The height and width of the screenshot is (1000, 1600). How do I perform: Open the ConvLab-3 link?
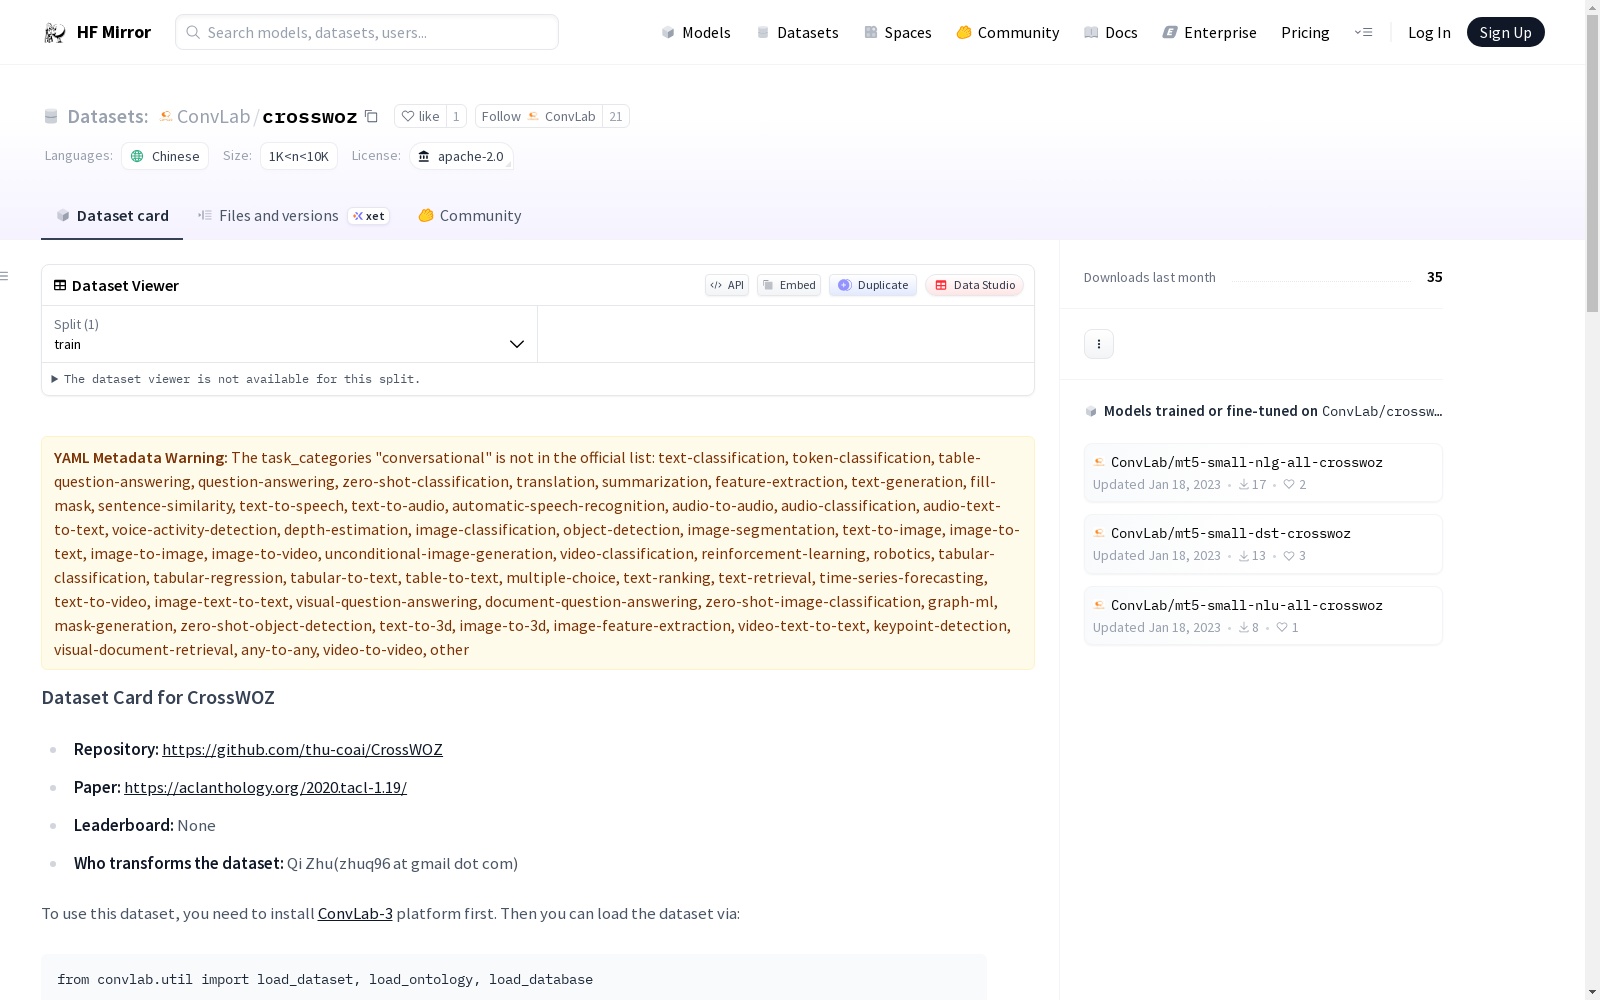[355, 913]
